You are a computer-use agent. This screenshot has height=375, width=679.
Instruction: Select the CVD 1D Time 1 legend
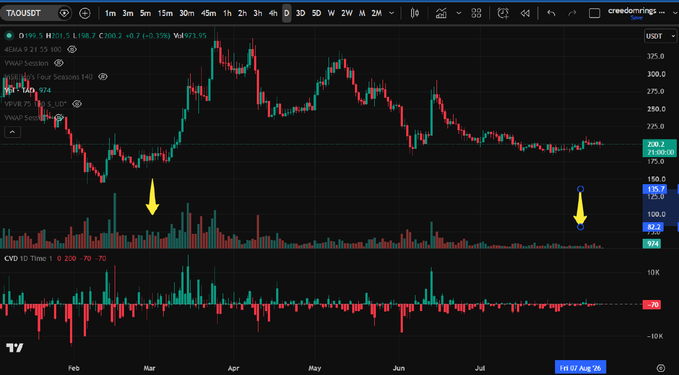click(x=28, y=259)
